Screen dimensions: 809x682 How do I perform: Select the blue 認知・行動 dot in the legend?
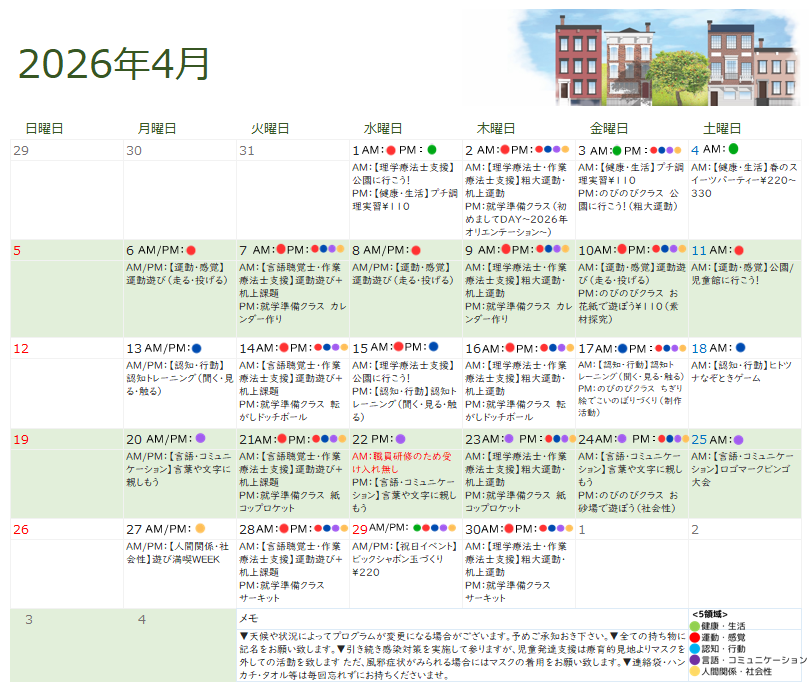(694, 648)
